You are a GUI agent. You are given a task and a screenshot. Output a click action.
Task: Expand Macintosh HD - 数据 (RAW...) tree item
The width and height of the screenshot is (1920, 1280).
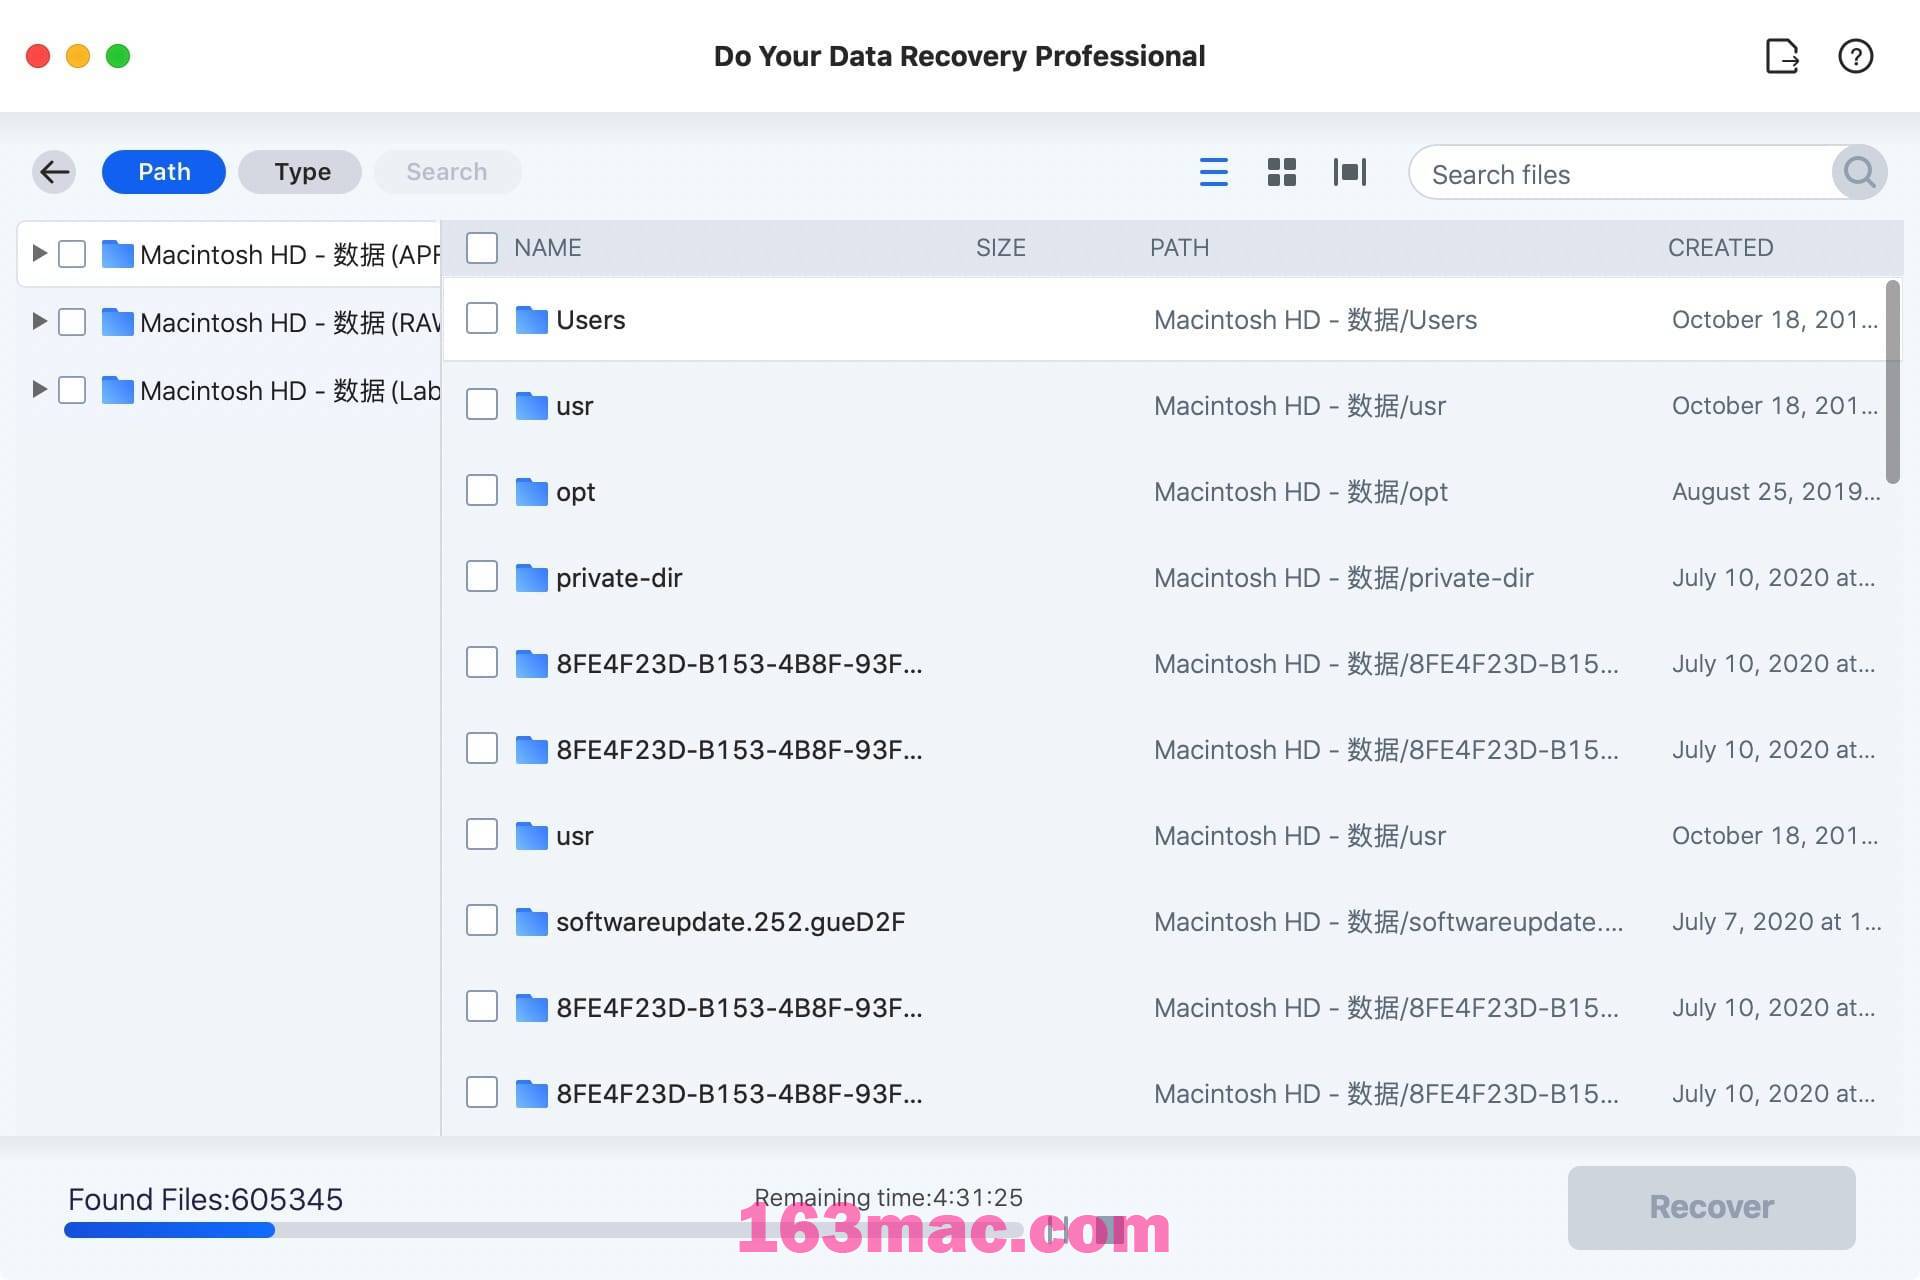(x=36, y=321)
